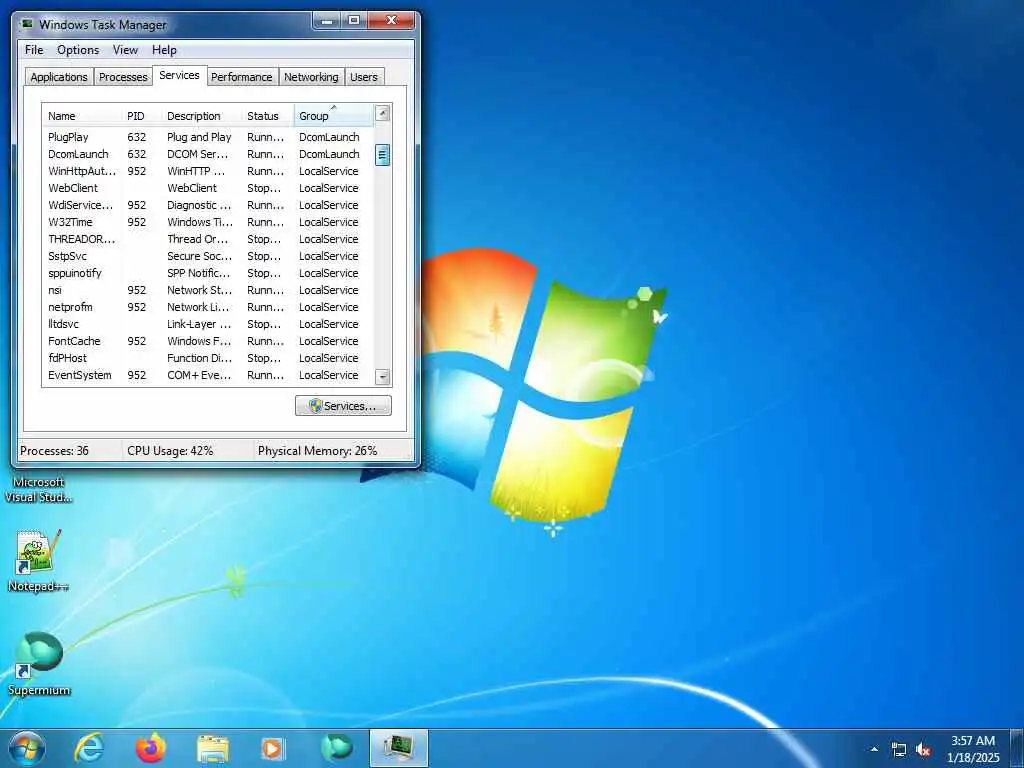This screenshot has height=768, width=1024.
Task: Launch Internet Explorer from taskbar
Action: click(89, 748)
